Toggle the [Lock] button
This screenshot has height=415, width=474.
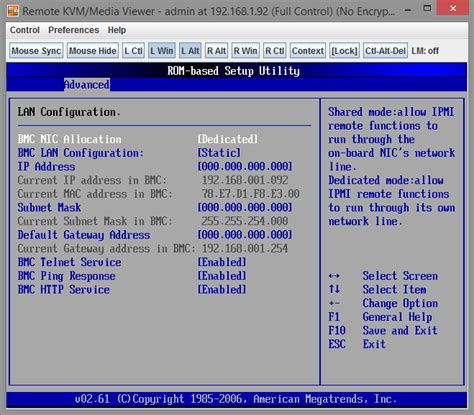[344, 51]
